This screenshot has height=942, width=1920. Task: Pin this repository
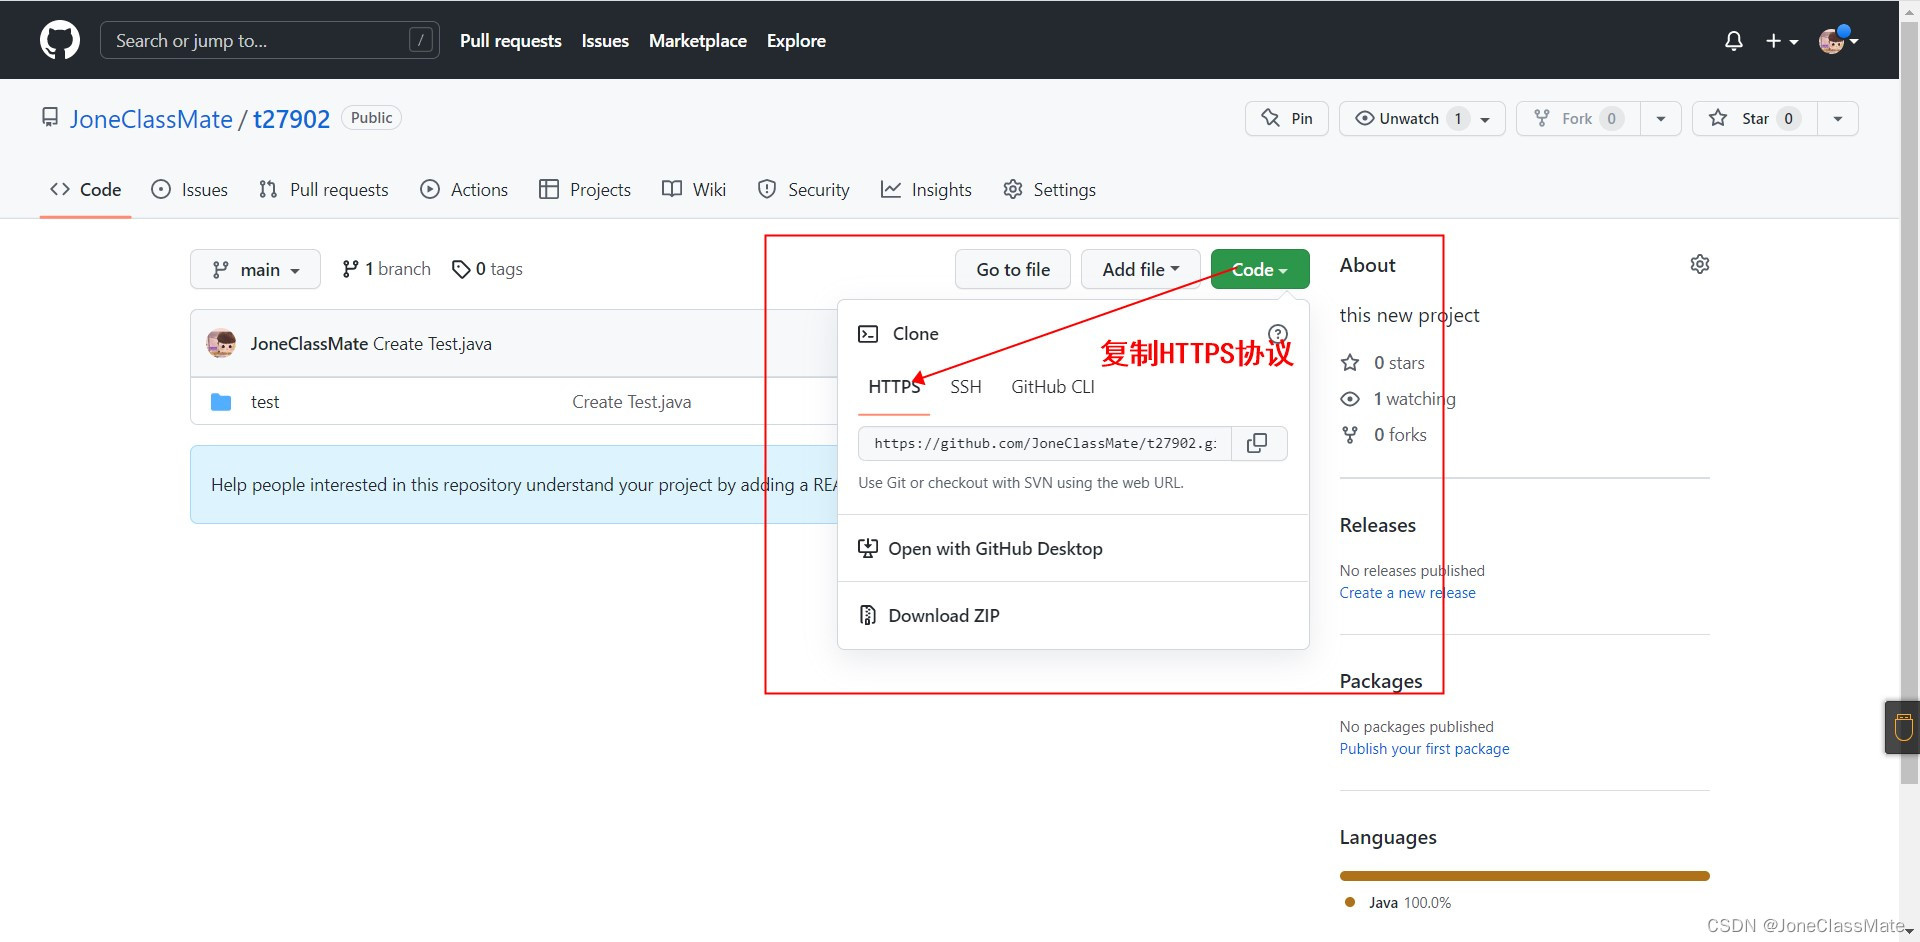pyautogui.click(x=1287, y=118)
